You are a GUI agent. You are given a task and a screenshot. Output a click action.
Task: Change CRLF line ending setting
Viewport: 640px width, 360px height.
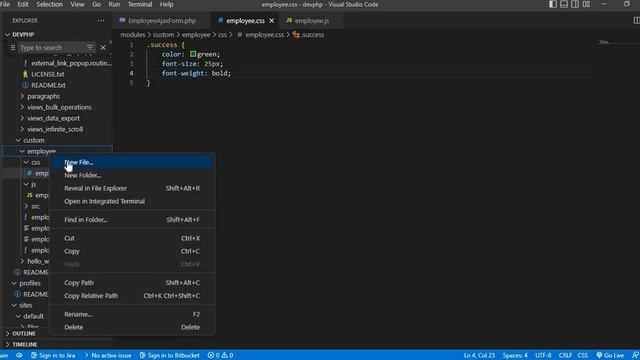[x=565, y=356]
